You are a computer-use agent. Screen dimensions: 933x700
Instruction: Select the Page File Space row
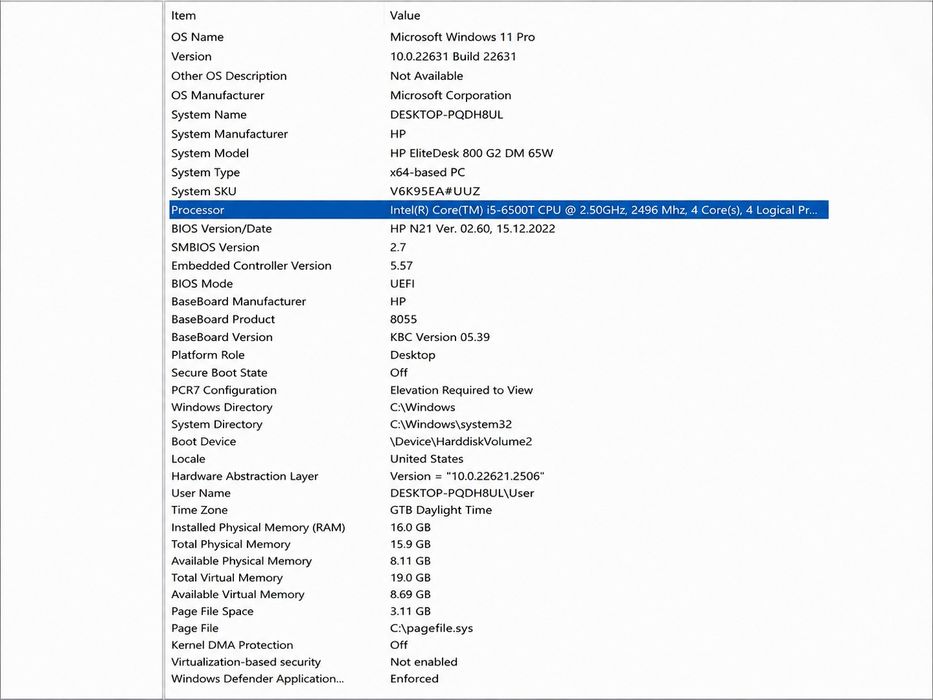click(x=499, y=611)
